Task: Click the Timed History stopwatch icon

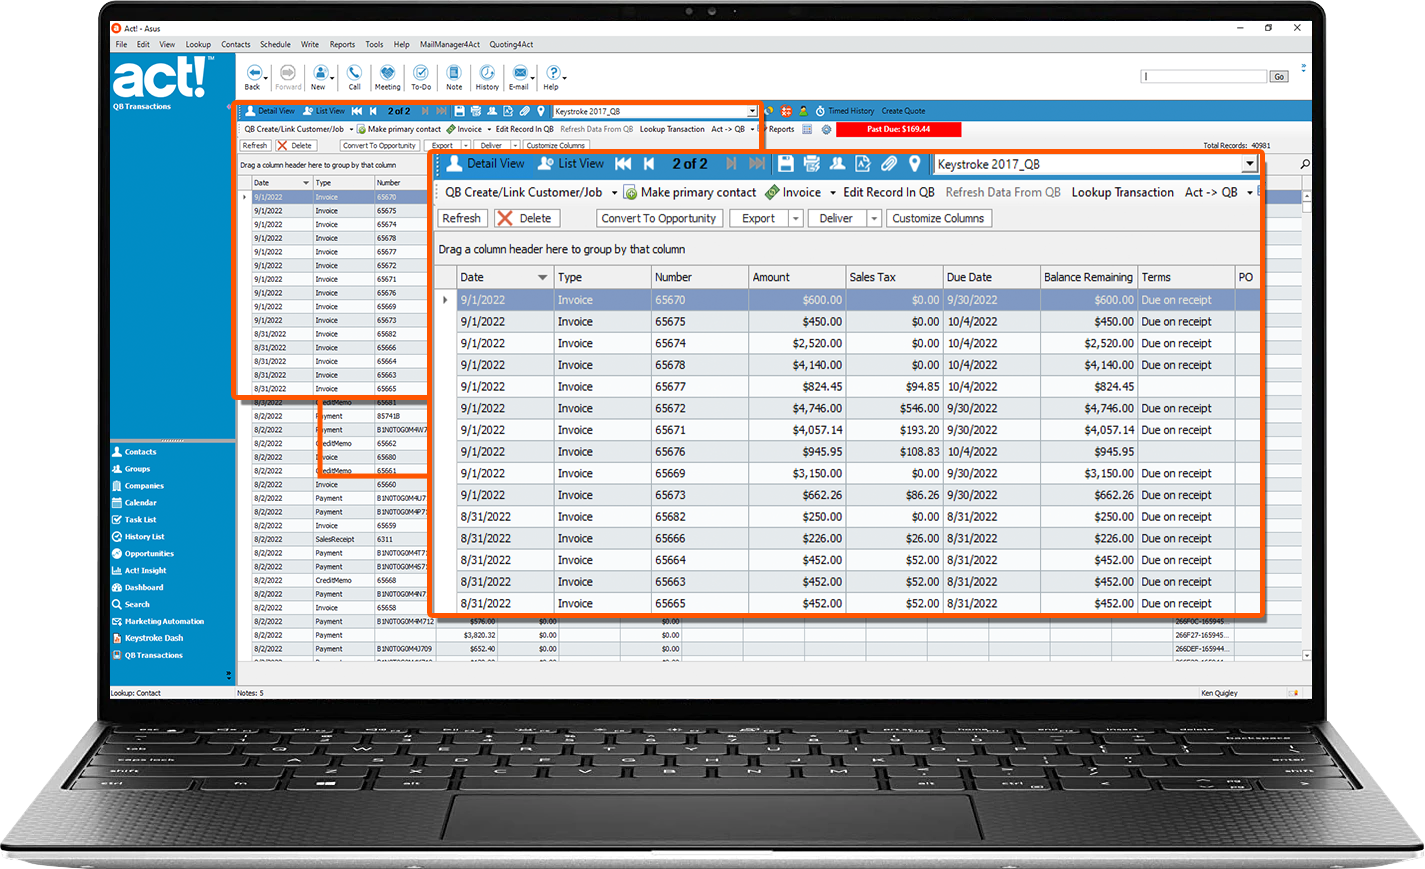Action: pos(820,111)
